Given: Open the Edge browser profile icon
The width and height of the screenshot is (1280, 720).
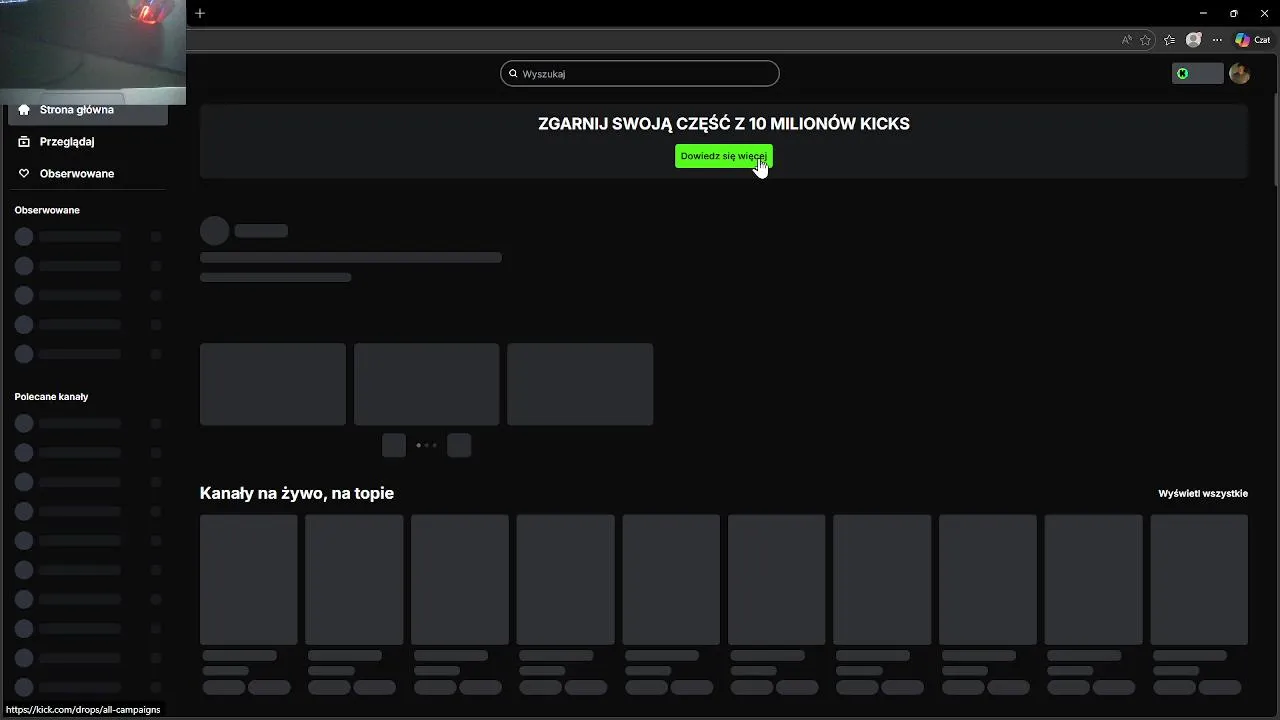Looking at the screenshot, I should [x=1193, y=40].
